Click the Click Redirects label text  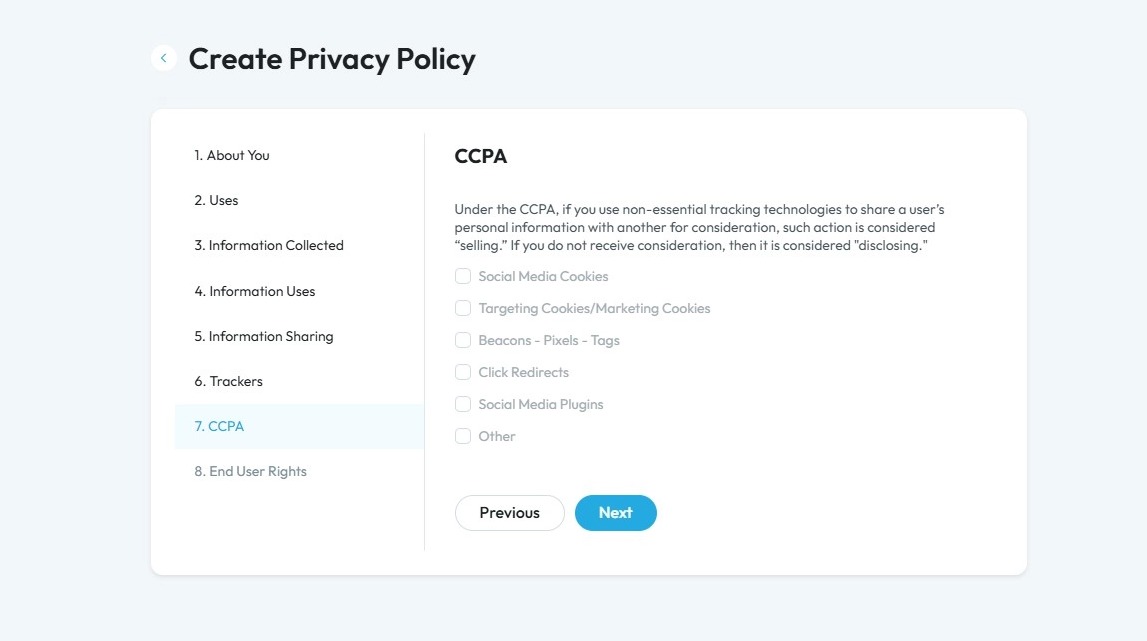[524, 372]
